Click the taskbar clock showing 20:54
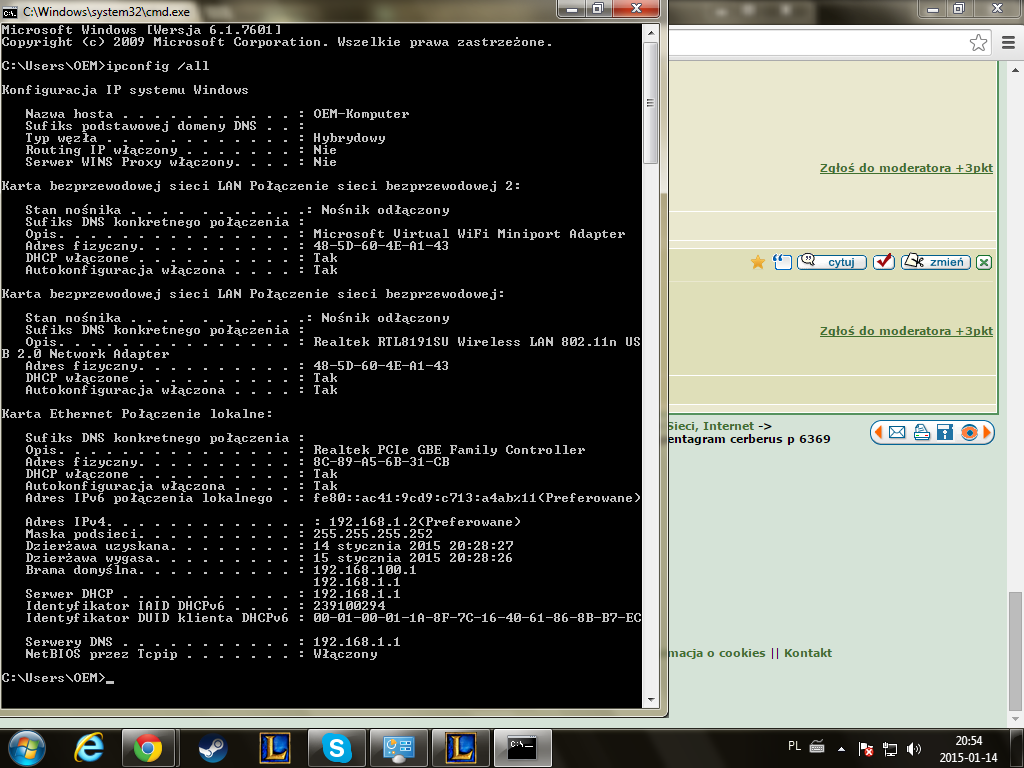This screenshot has height=768, width=1024. 968,749
